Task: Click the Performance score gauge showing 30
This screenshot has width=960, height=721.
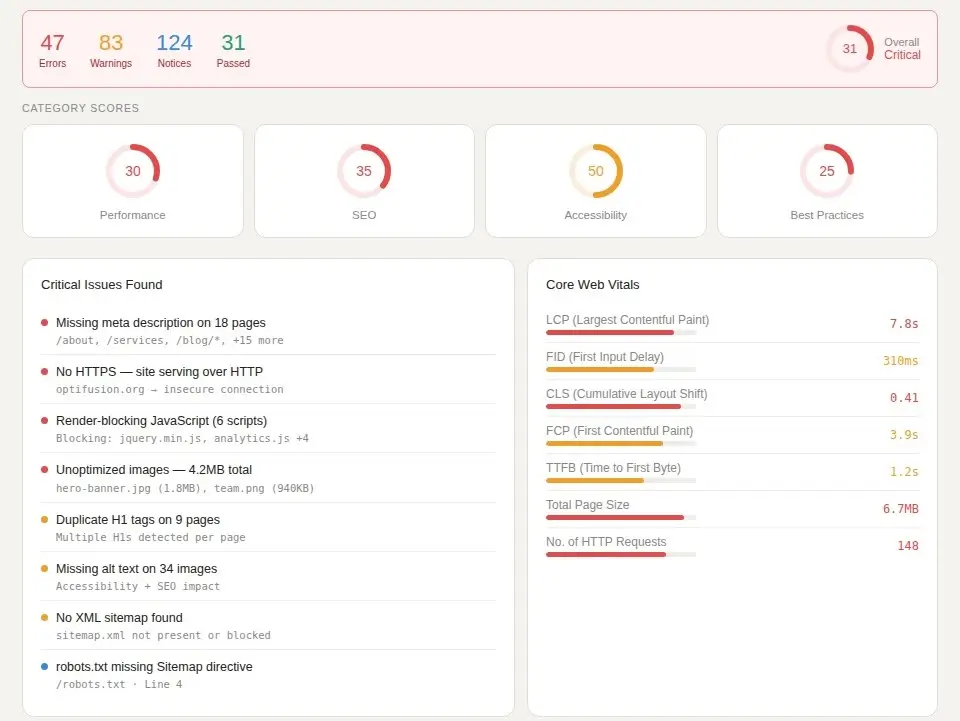Action: (133, 171)
